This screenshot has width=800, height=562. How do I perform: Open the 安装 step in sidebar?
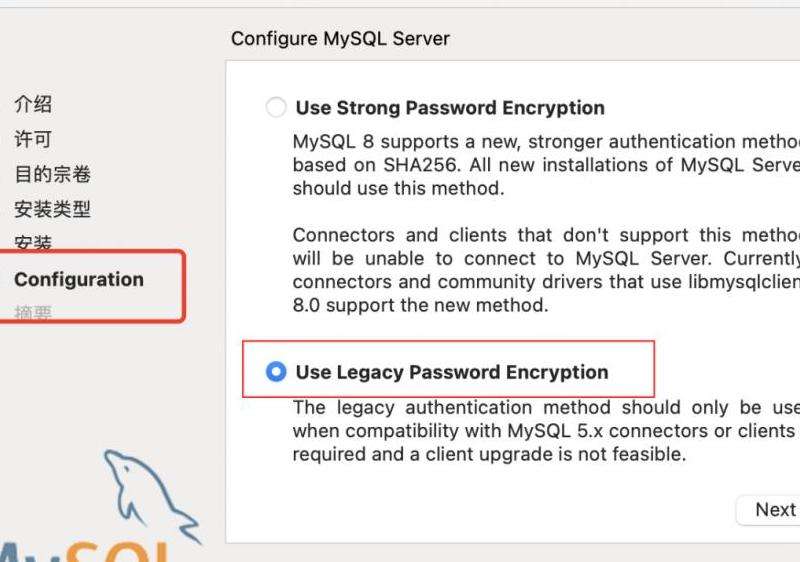tap(33, 242)
